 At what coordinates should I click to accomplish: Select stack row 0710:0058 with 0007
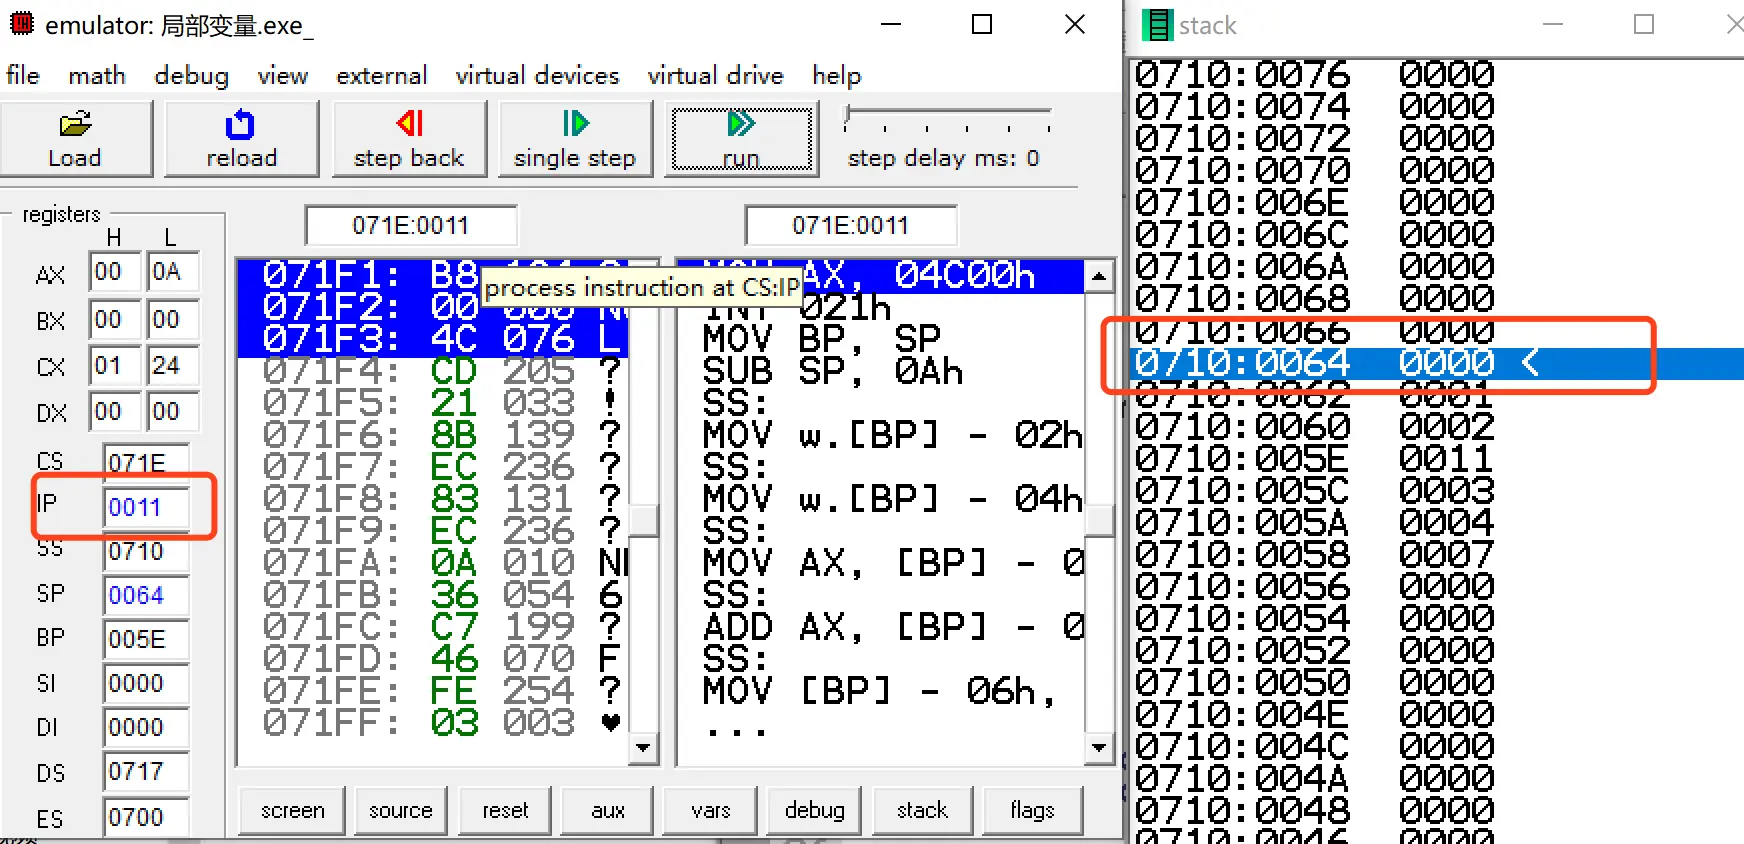coord(1437,555)
